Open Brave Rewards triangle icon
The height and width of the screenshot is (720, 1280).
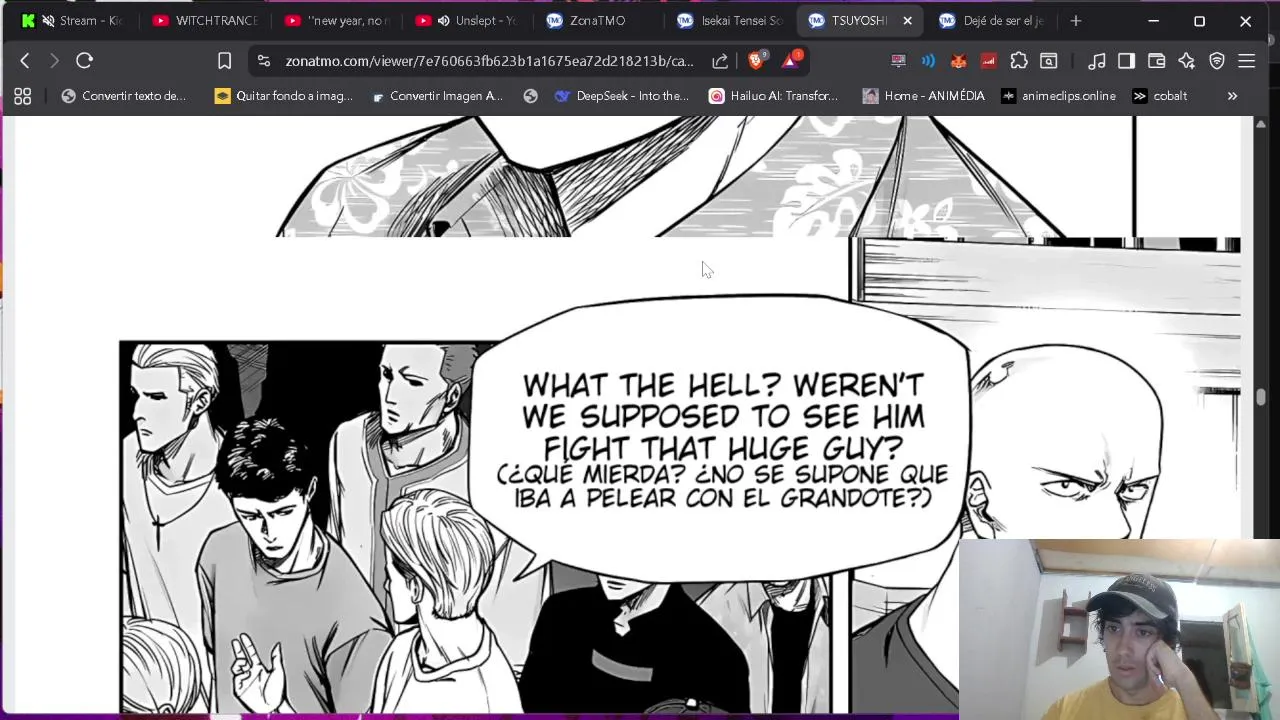[791, 60]
